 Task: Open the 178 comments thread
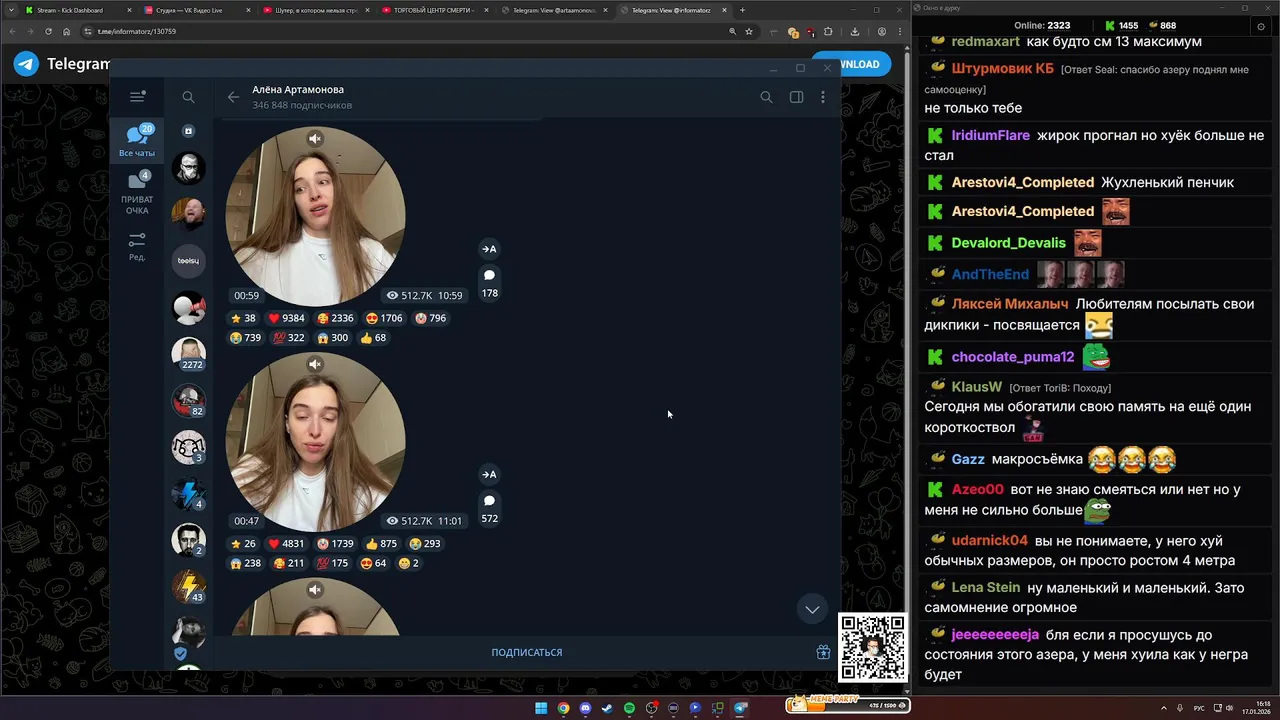489,283
